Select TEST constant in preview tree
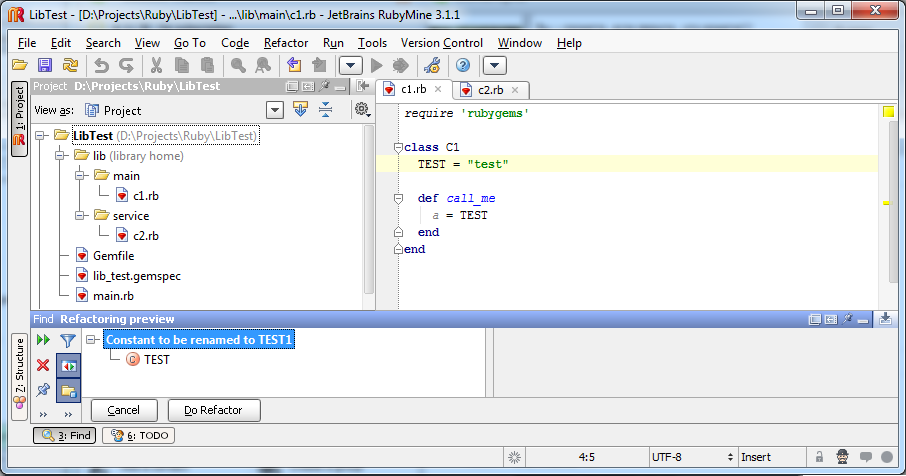Viewport: 906px width, 476px height. (148, 359)
